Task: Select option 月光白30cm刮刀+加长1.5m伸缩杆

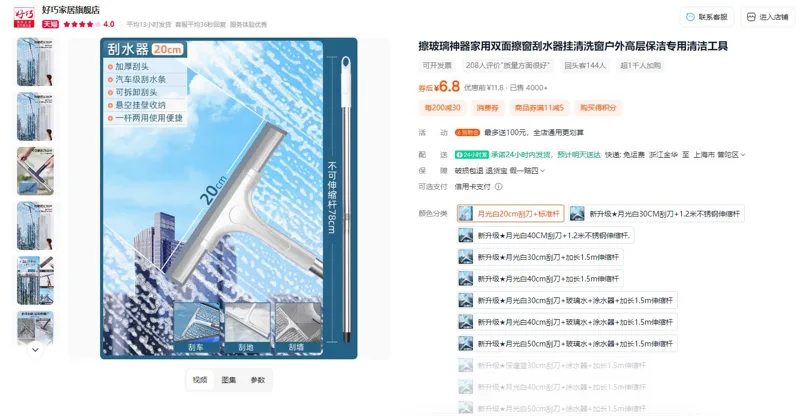Action: 540,257
